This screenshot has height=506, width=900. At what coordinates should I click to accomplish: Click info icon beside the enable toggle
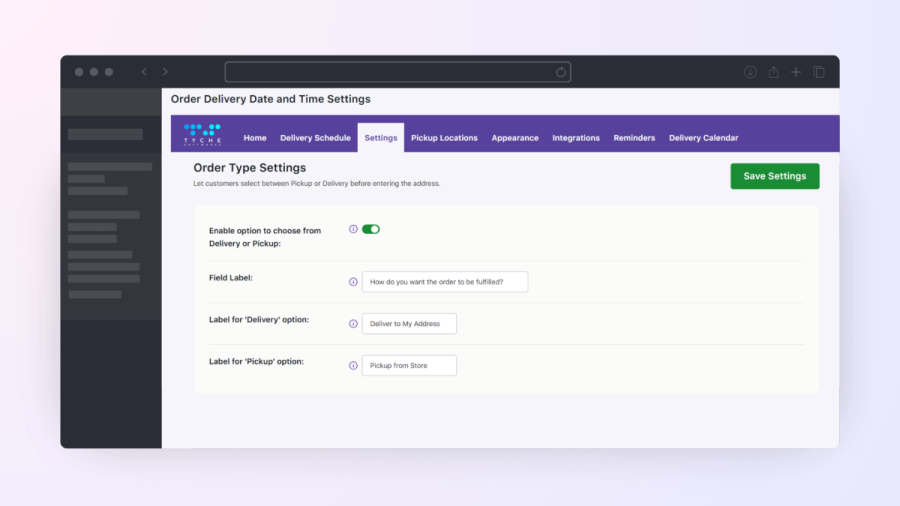pyautogui.click(x=353, y=229)
